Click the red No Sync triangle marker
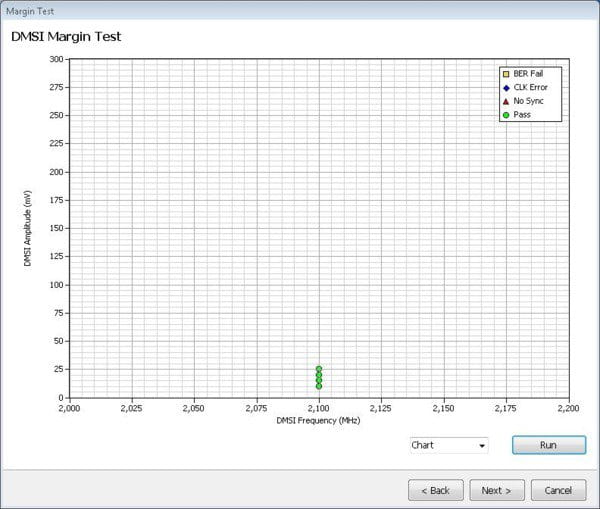This screenshot has height=509, width=600. 506,101
